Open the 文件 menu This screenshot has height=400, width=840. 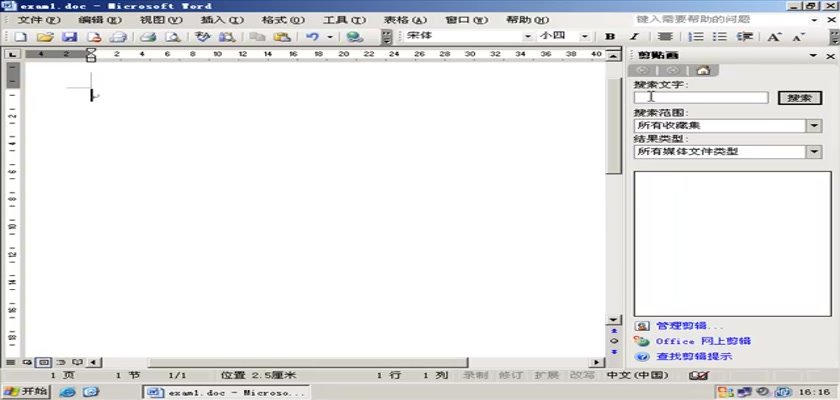click(x=39, y=20)
